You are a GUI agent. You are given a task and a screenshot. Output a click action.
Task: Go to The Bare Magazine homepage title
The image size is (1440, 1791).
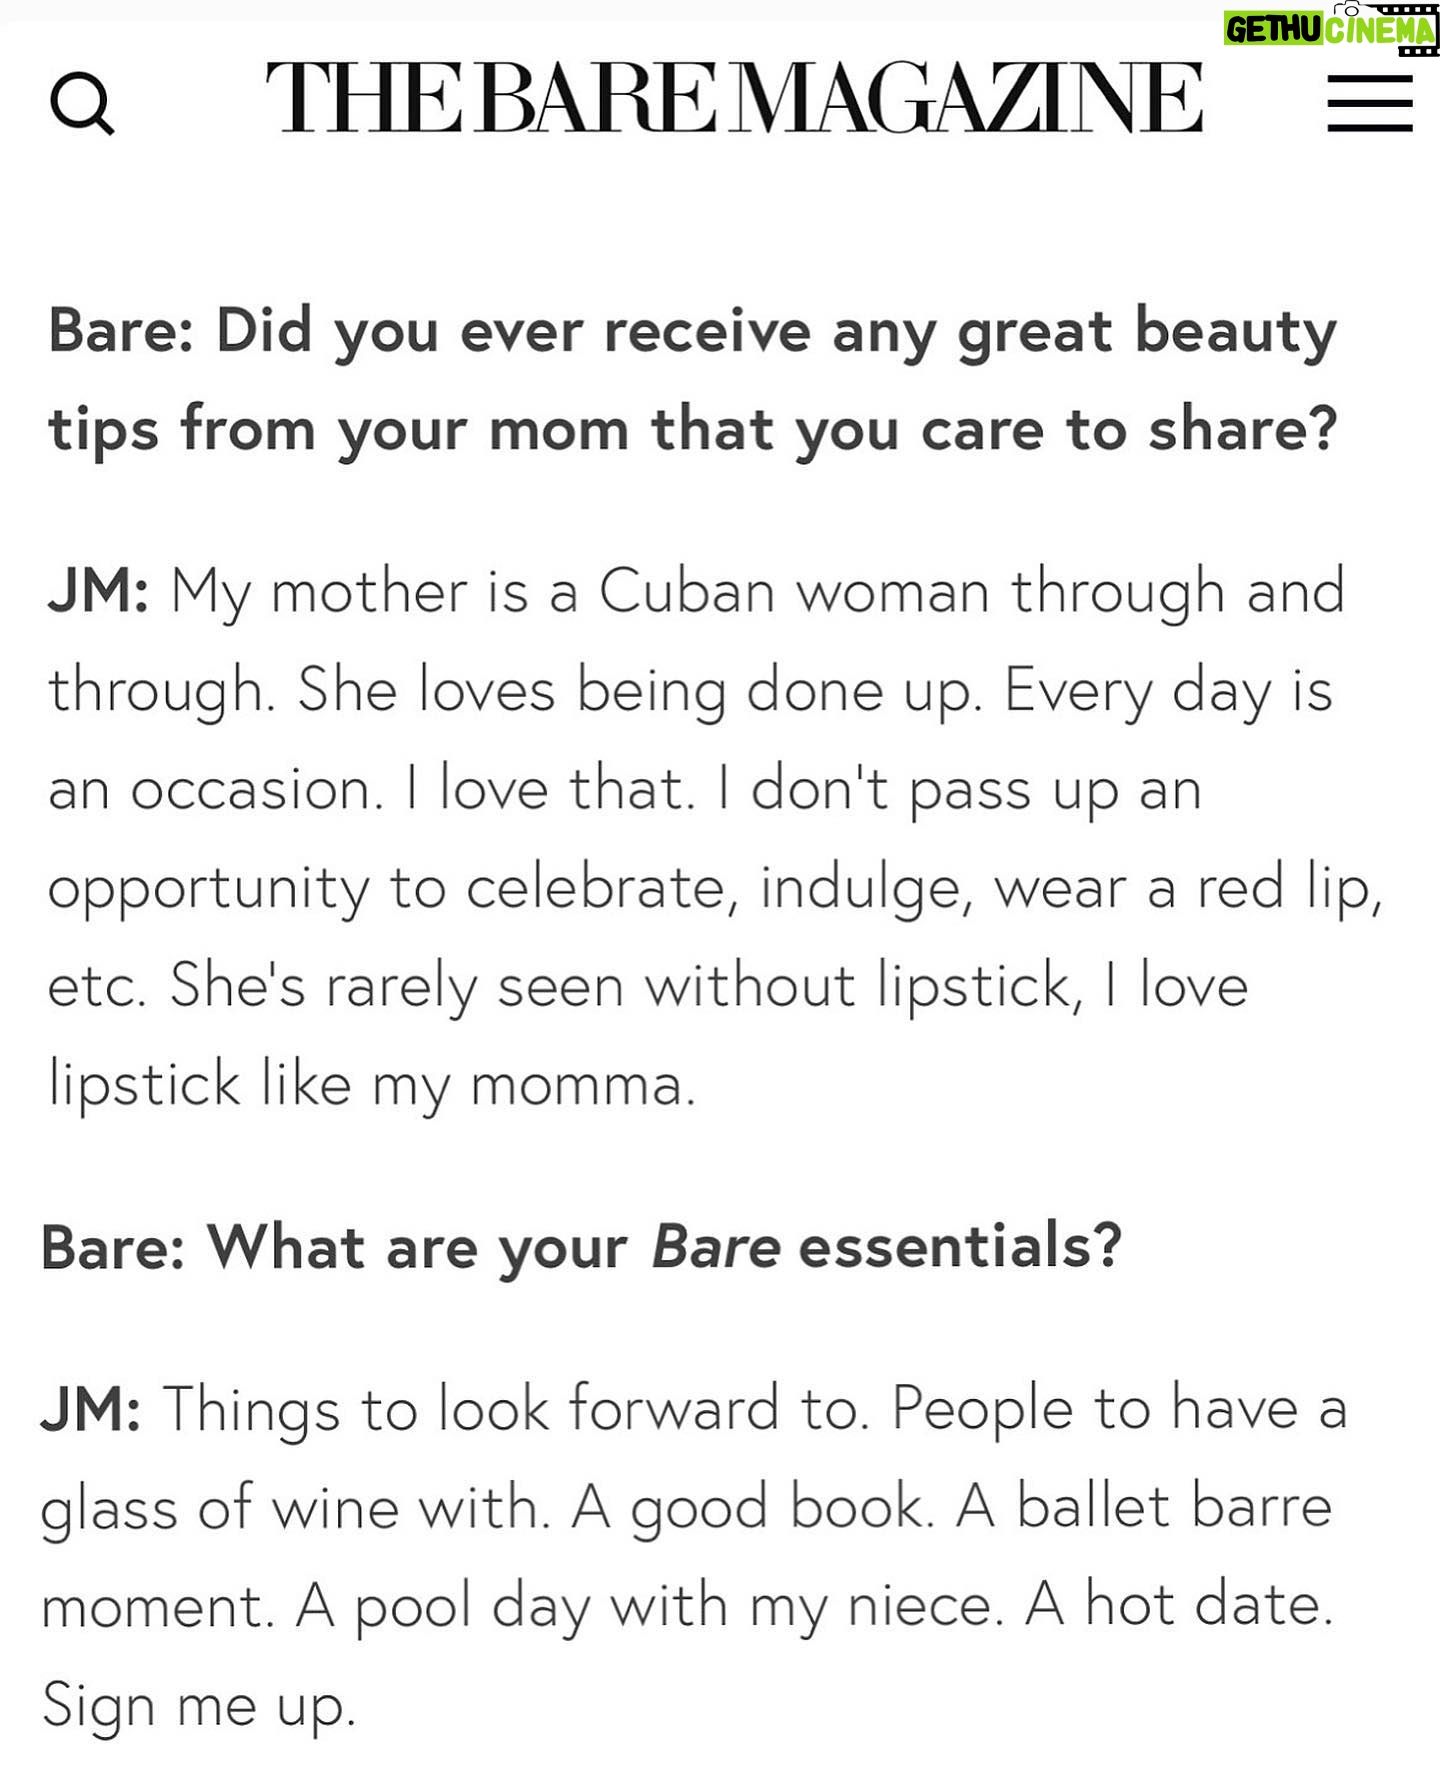tap(734, 98)
